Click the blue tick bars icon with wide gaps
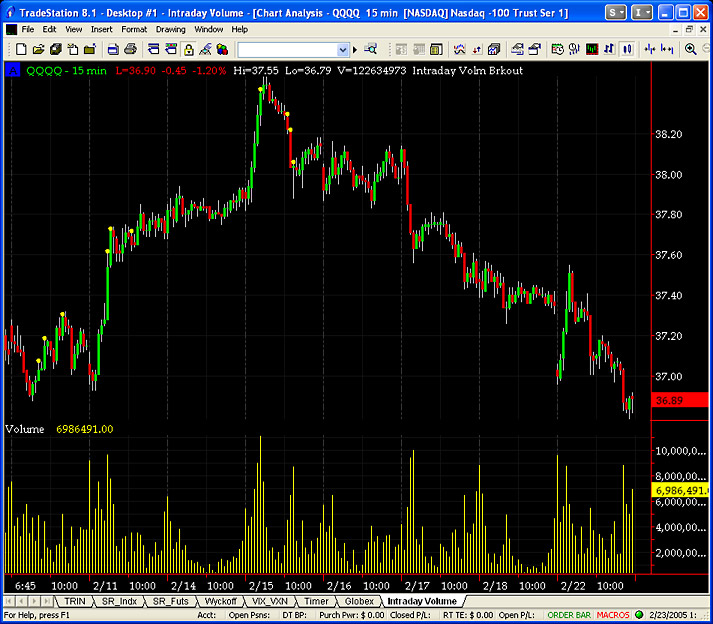Image resolution: width=713 pixels, height=624 pixels. point(667,49)
